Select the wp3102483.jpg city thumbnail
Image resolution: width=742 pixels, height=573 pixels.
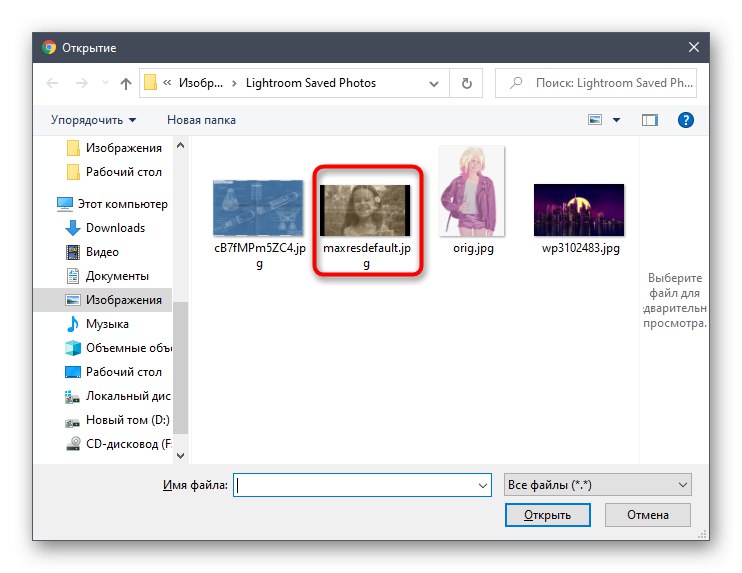click(579, 210)
